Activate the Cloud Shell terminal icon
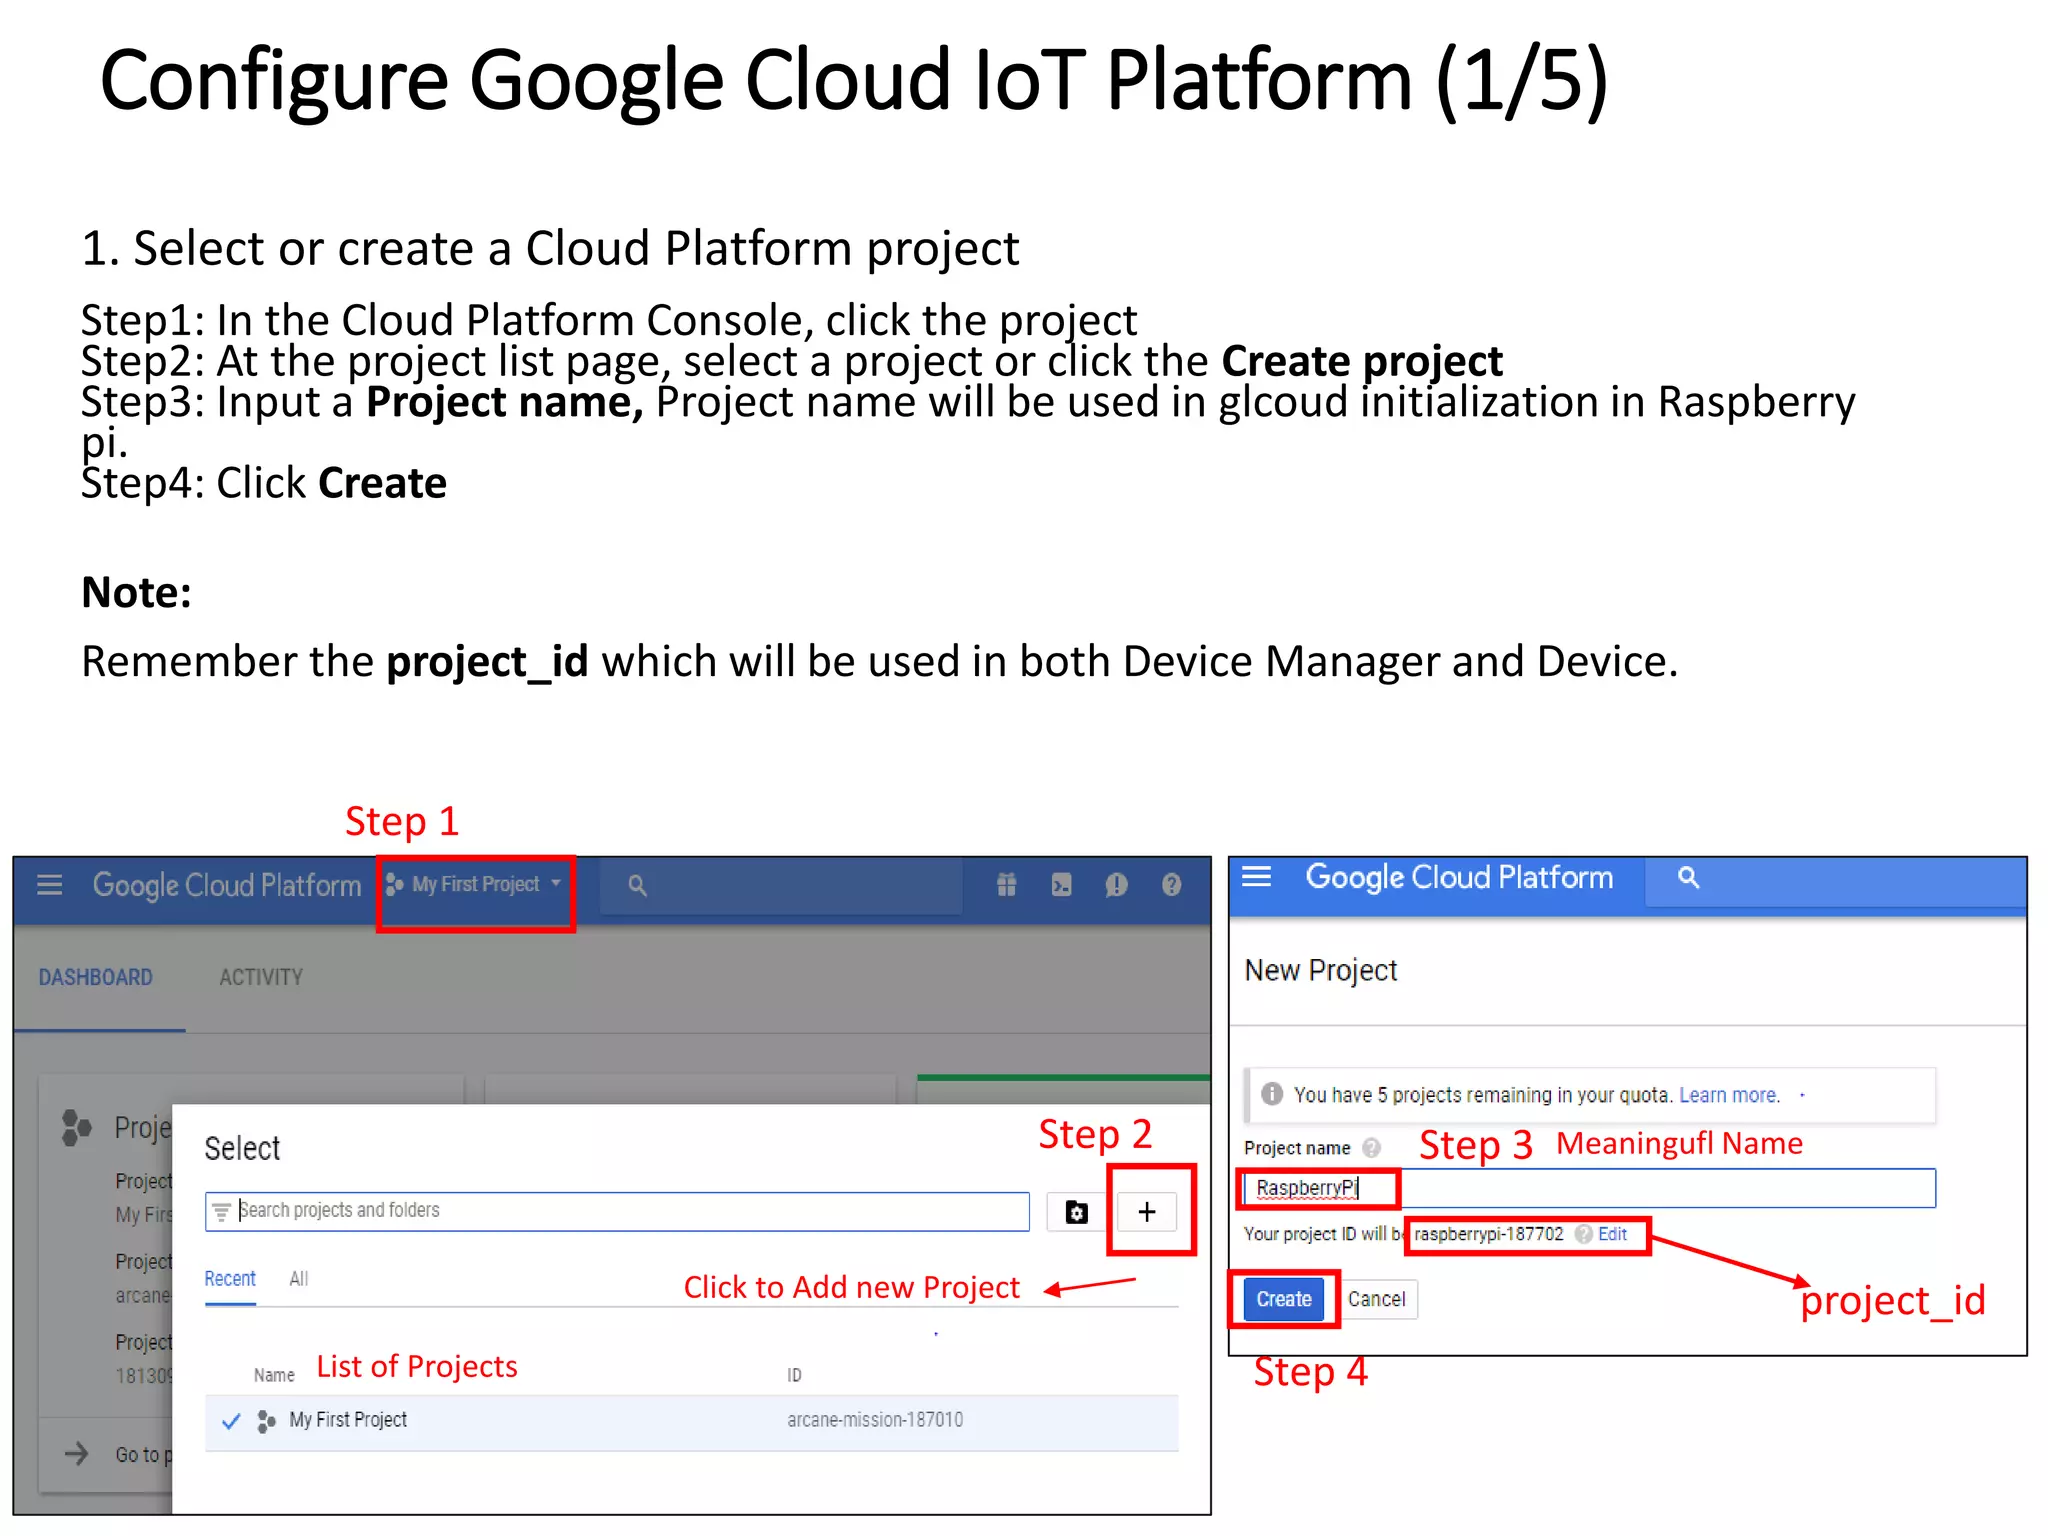The width and height of the screenshot is (2048, 1536). [x=1061, y=885]
